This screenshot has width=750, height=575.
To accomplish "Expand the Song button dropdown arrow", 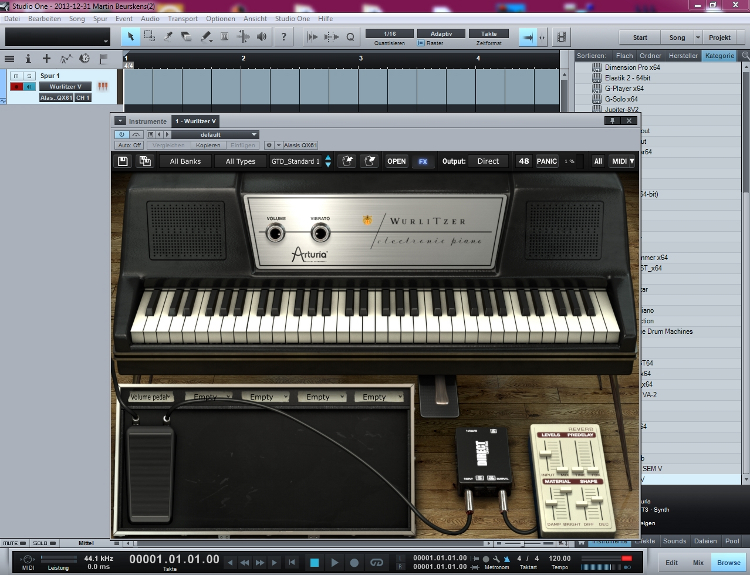I will (x=698, y=37).
